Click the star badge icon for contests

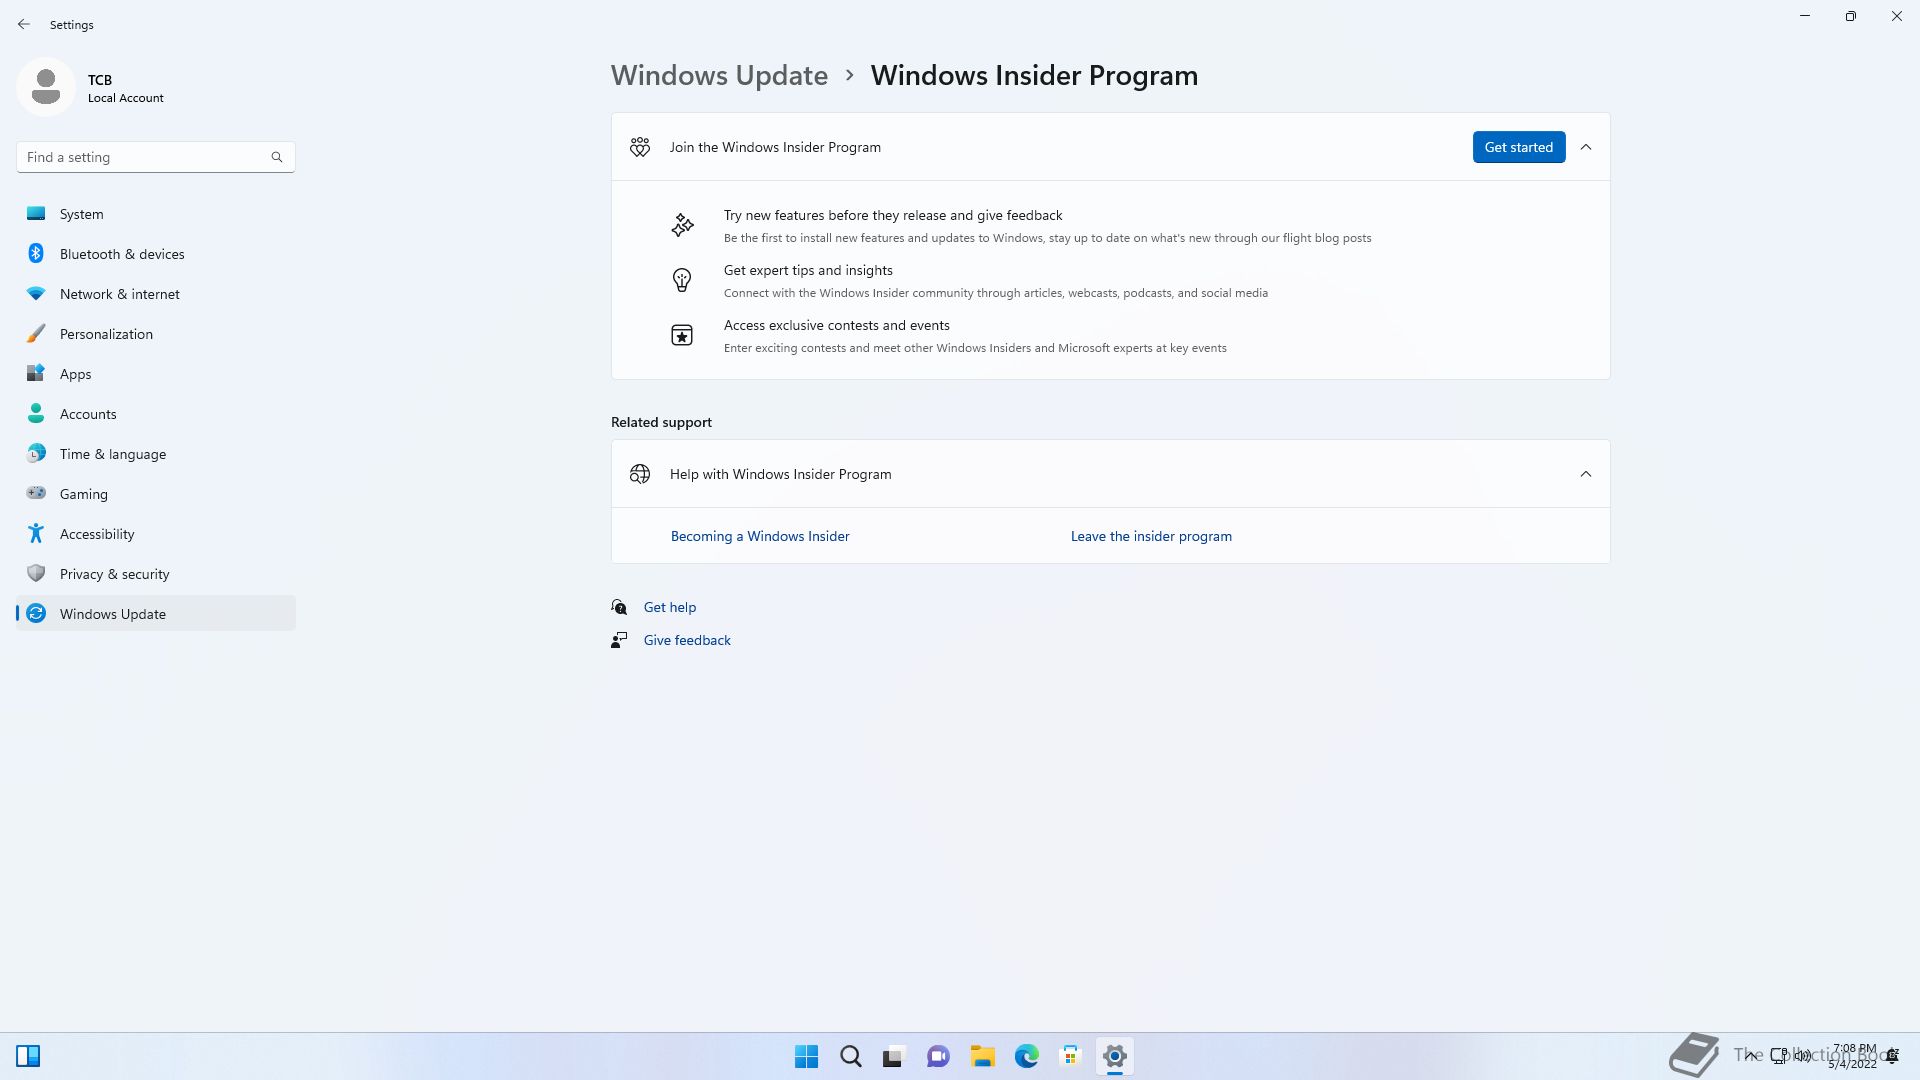tap(682, 335)
